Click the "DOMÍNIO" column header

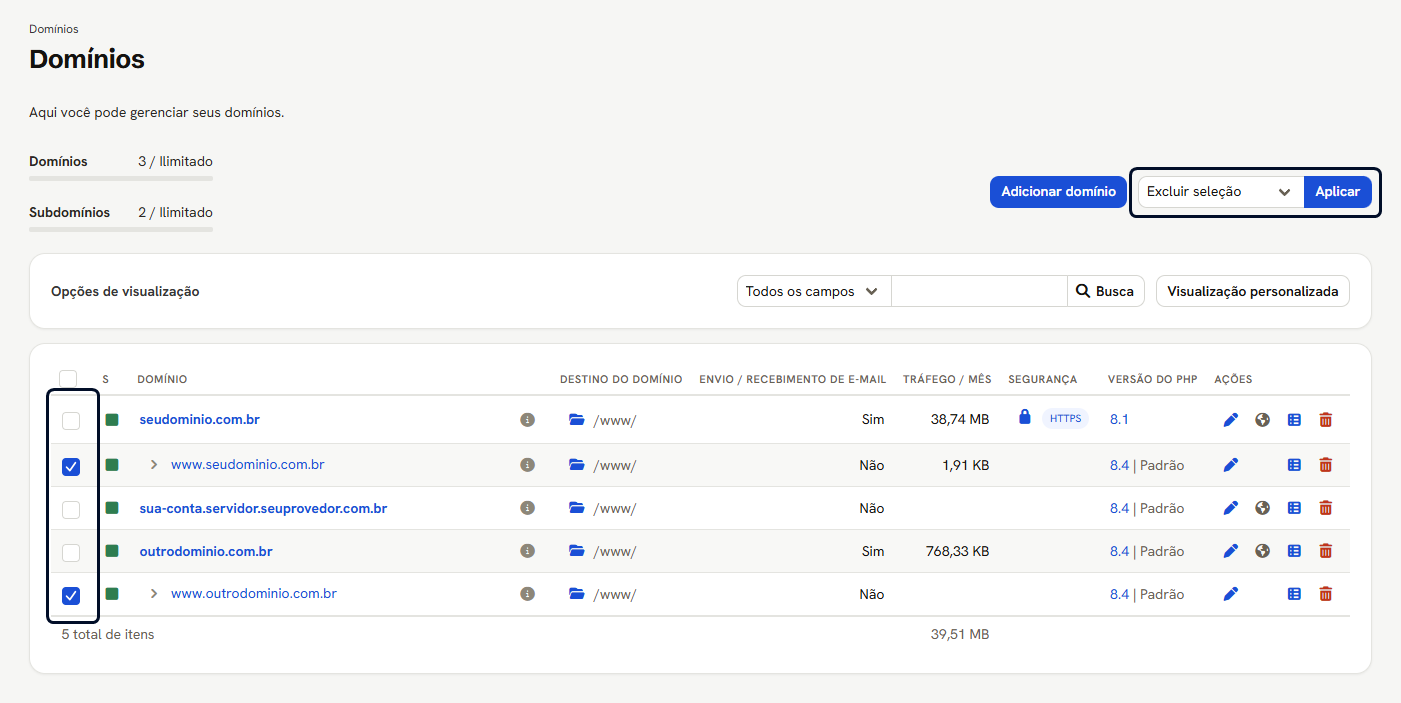click(x=162, y=380)
